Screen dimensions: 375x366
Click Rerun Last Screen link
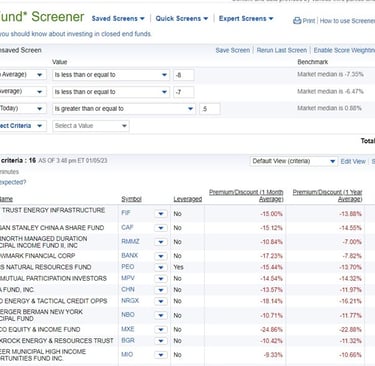(x=282, y=50)
